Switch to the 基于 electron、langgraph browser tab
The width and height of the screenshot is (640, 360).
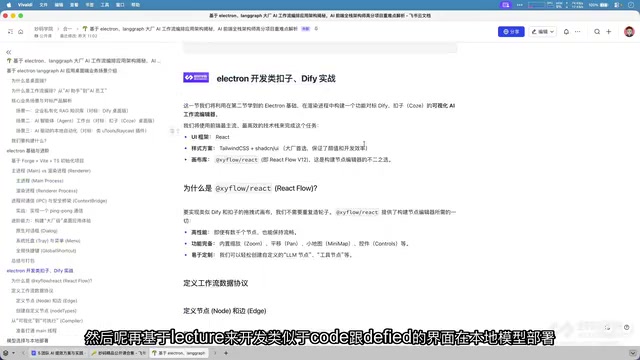(178, 353)
